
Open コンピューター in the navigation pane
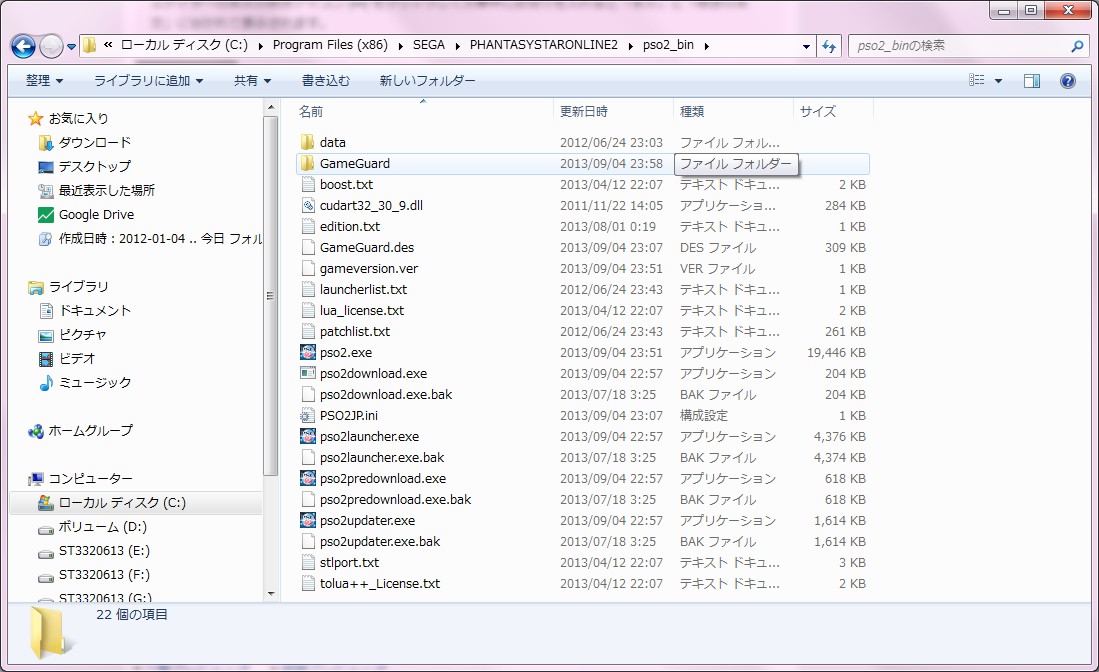tap(90, 479)
